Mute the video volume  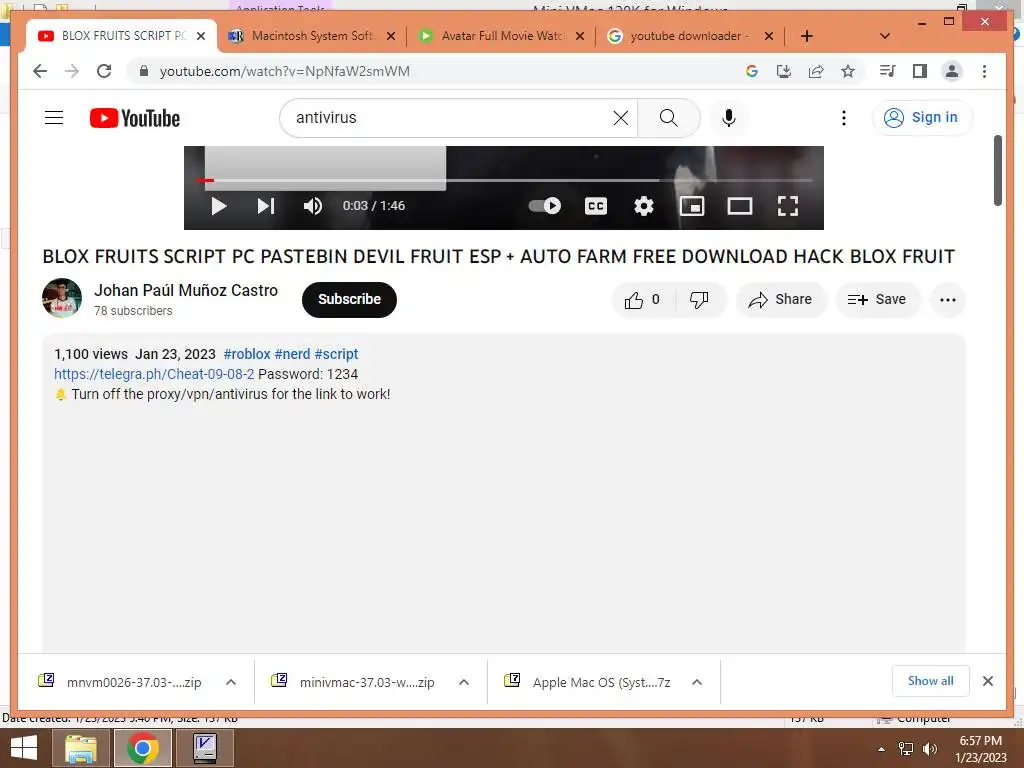coord(313,206)
